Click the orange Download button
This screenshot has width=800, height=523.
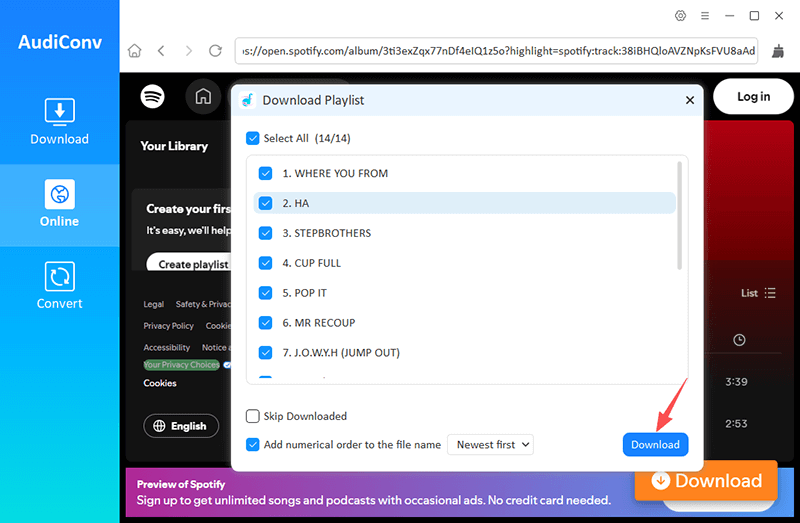[x=706, y=480]
